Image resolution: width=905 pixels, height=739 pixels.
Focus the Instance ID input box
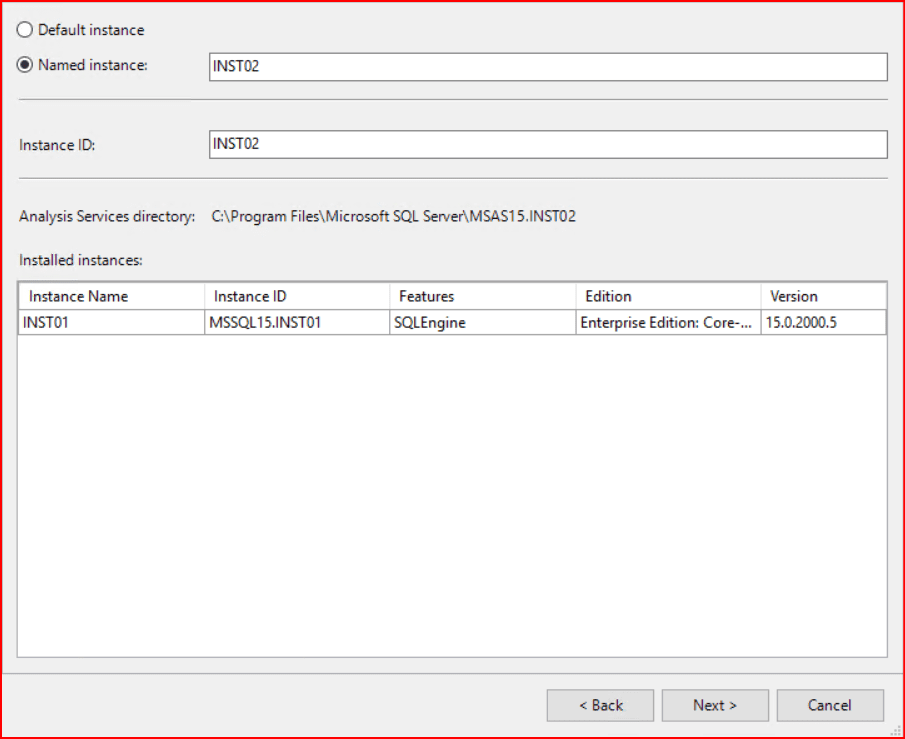coord(547,144)
